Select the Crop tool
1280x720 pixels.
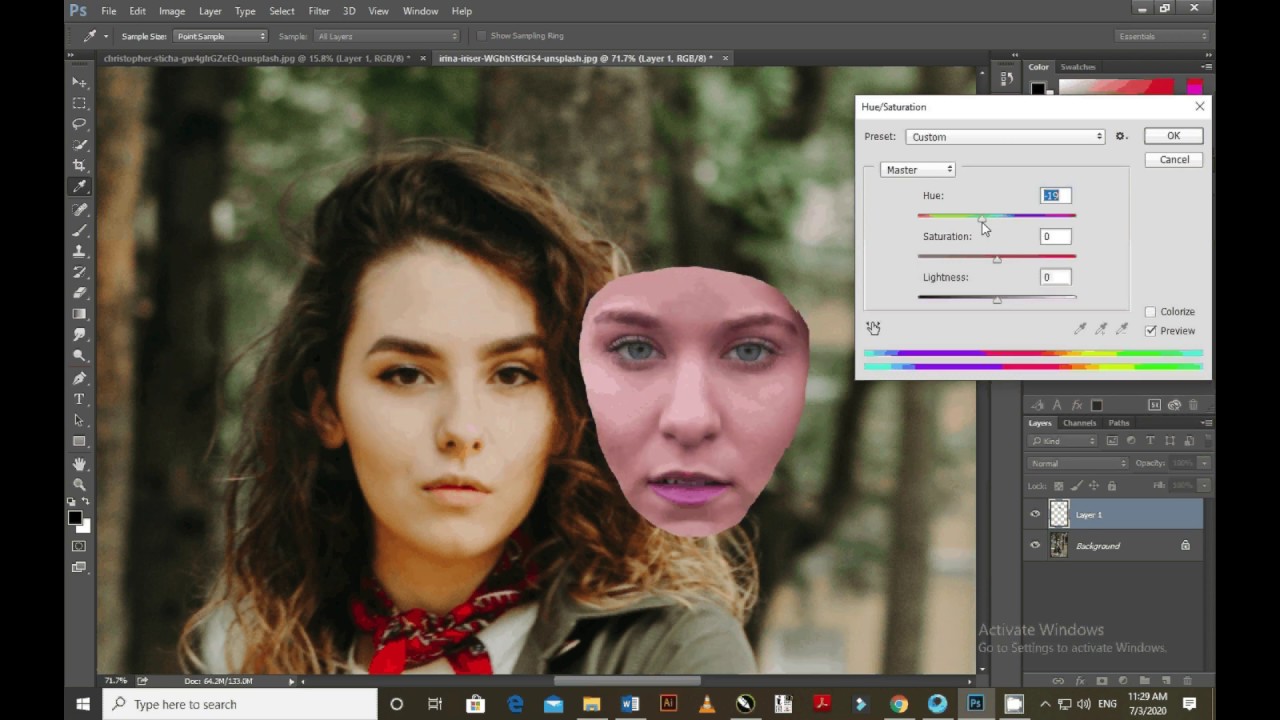79,165
